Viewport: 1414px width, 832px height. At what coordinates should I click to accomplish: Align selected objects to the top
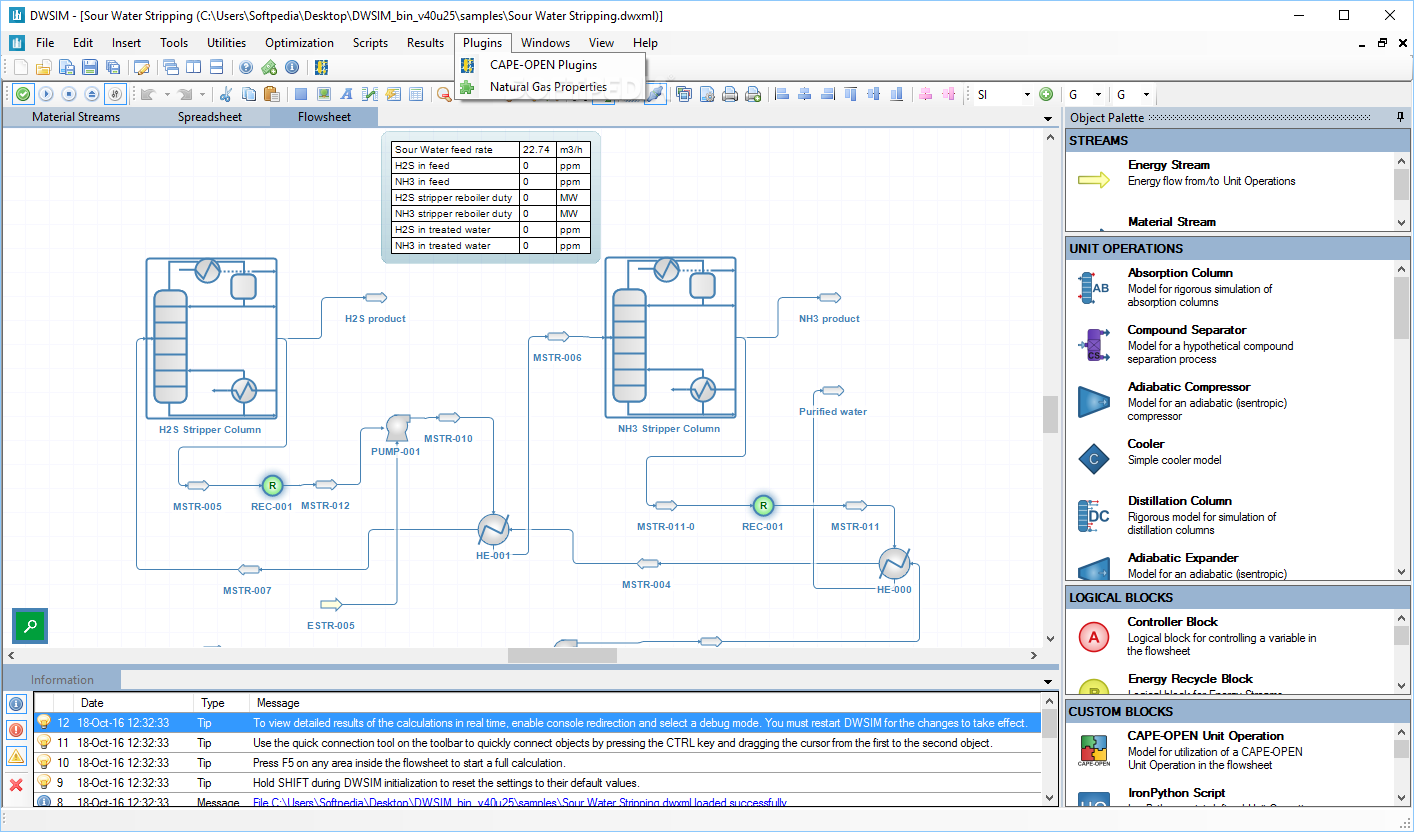click(x=850, y=94)
